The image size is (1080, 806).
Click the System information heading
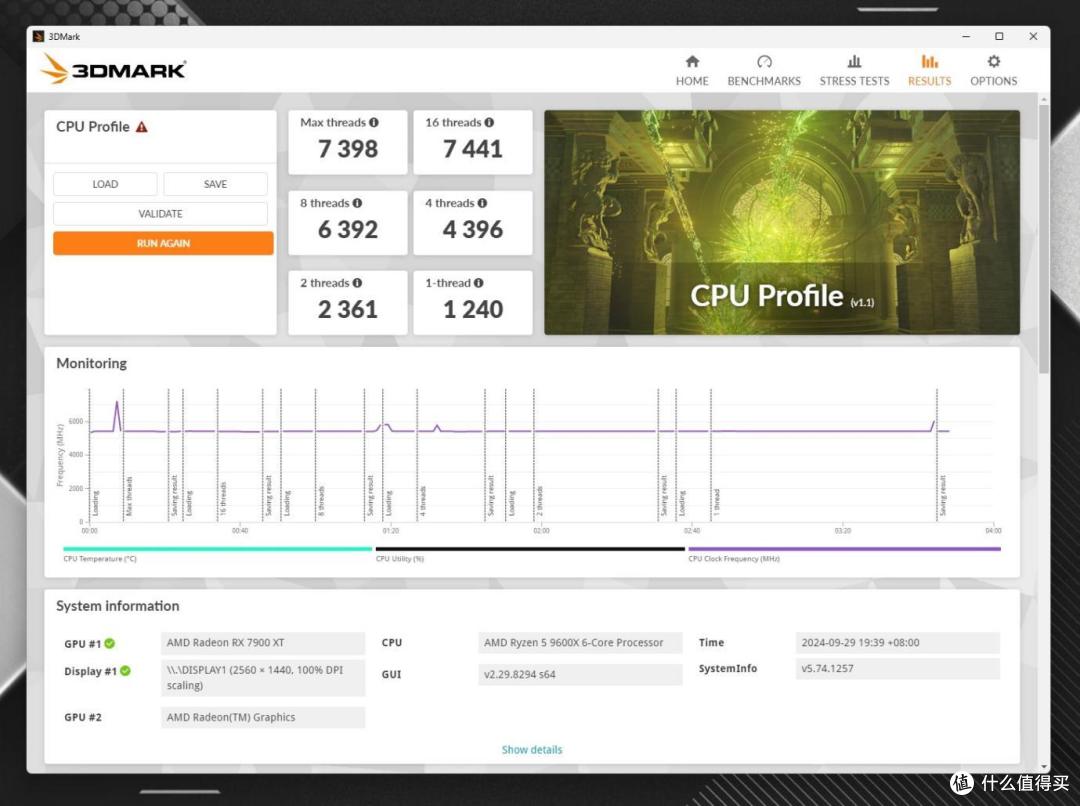pos(118,606)
